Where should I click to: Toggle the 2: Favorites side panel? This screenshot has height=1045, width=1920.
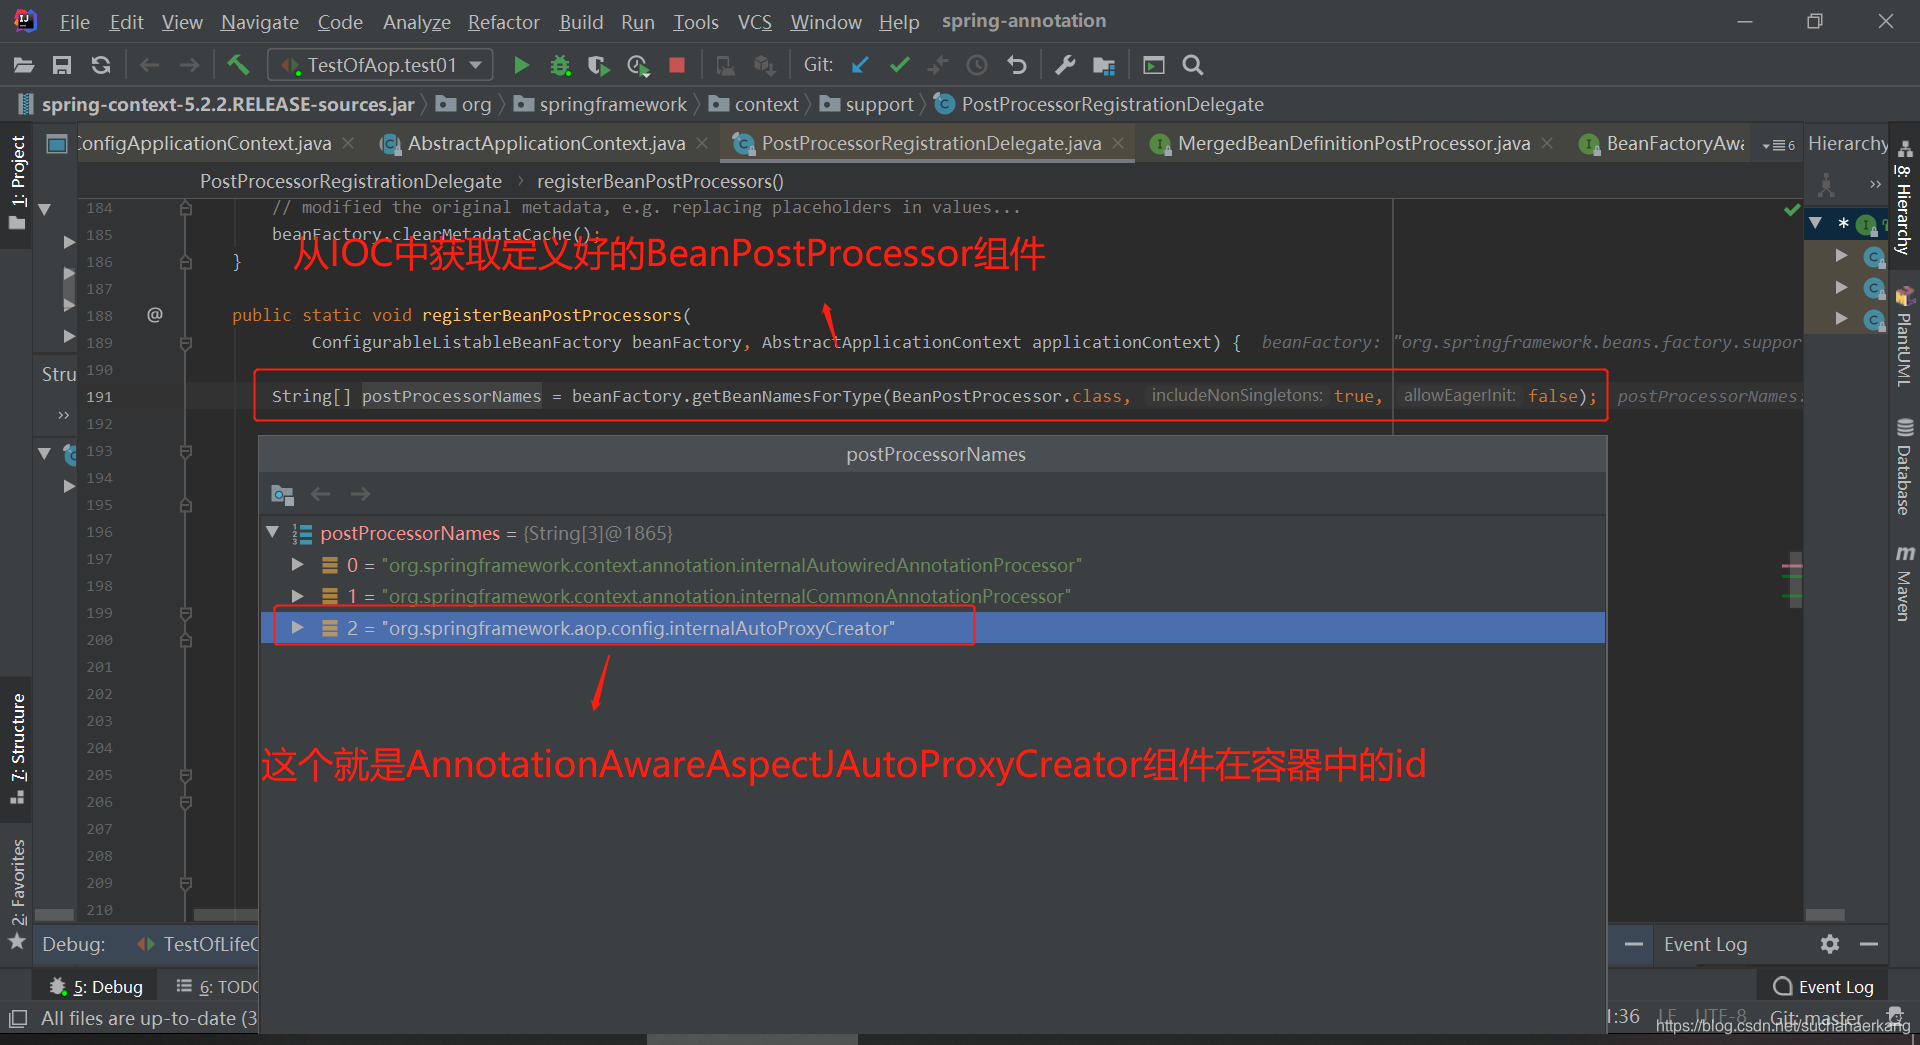[17, 893]
